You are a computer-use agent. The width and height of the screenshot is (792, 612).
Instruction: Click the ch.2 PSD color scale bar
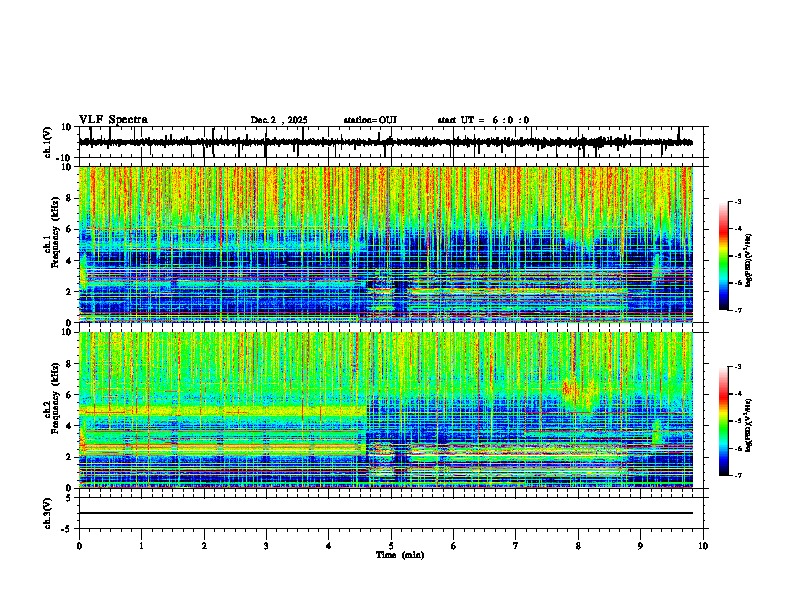point(723,421)
